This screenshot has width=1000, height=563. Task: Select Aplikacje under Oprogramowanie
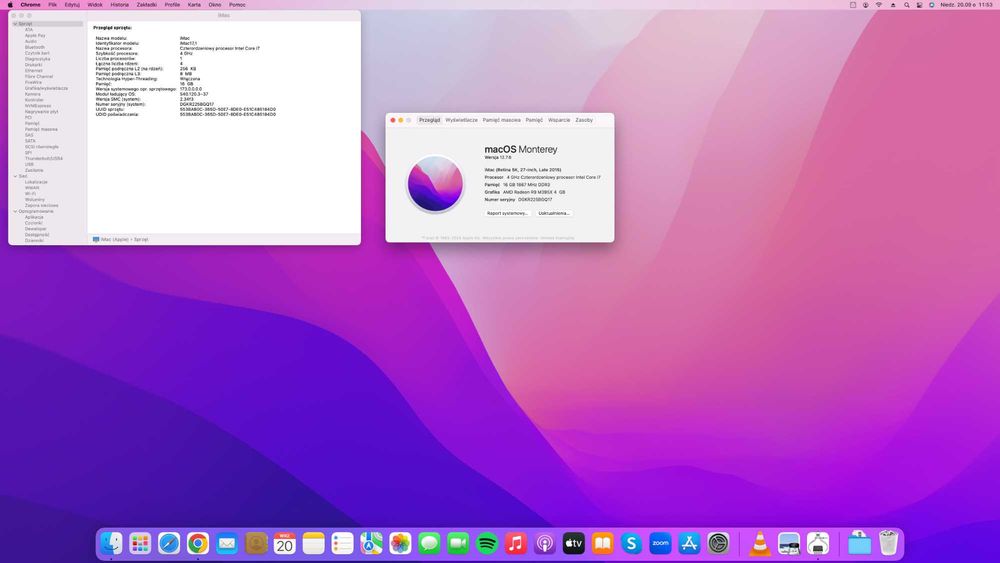click(34, 217)
